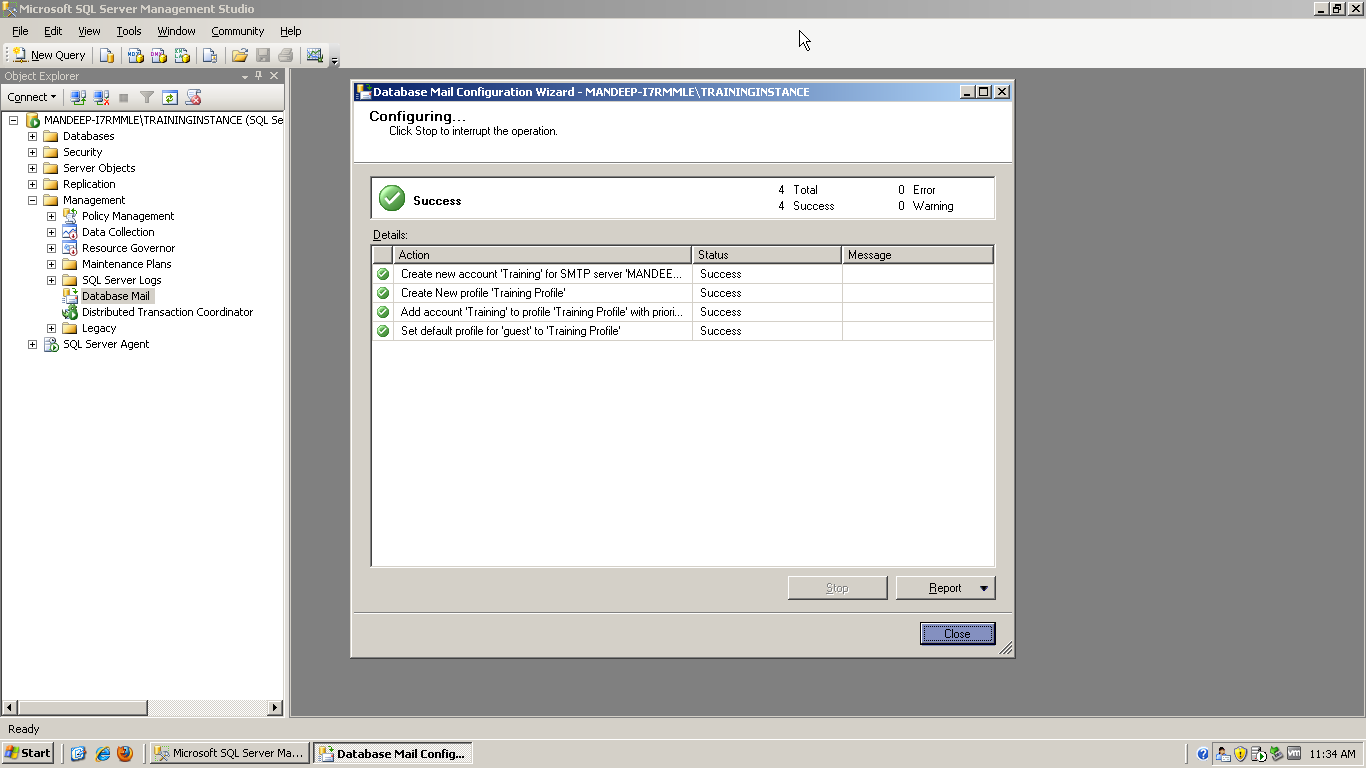
Task: Collapse the TRAININGINSTANCE server node
Action: [14, 120]
